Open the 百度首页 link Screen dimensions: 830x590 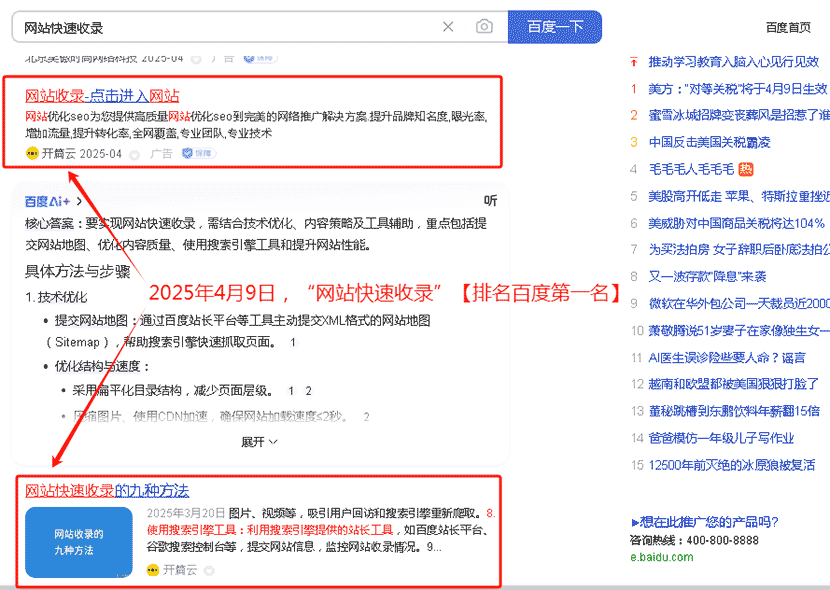(788, 27)
